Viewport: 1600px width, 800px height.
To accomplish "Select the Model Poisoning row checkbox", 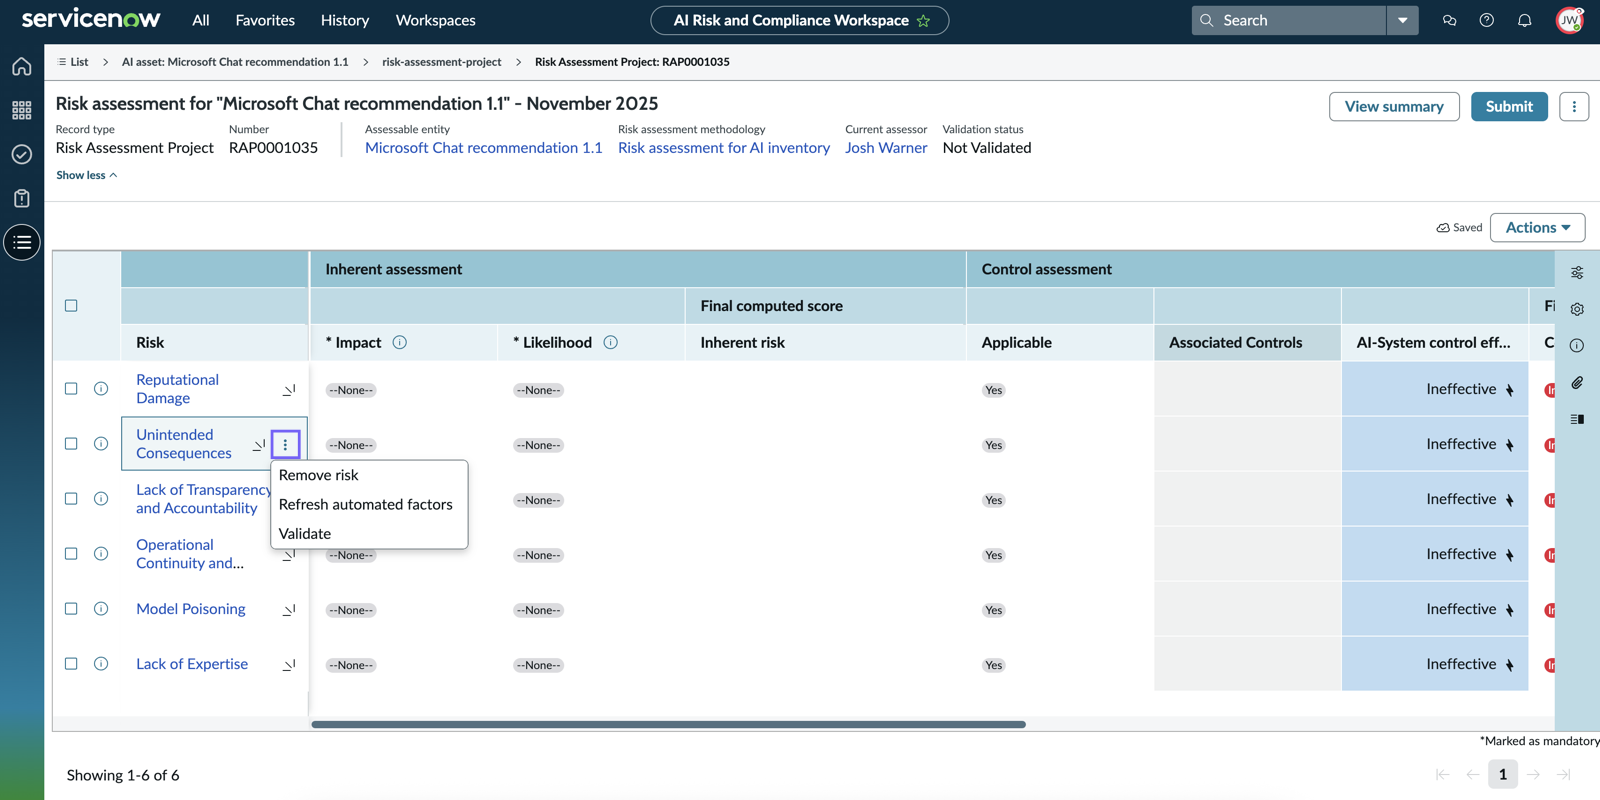I will click(x=71, y=609).
